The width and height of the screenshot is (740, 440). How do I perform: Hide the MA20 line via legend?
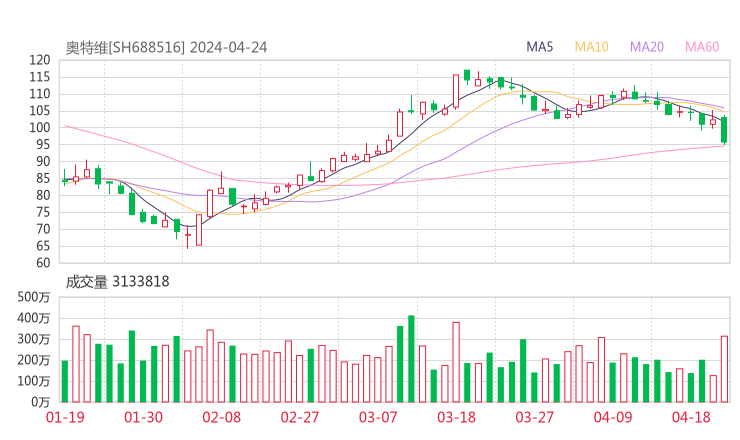coord(646,47)
